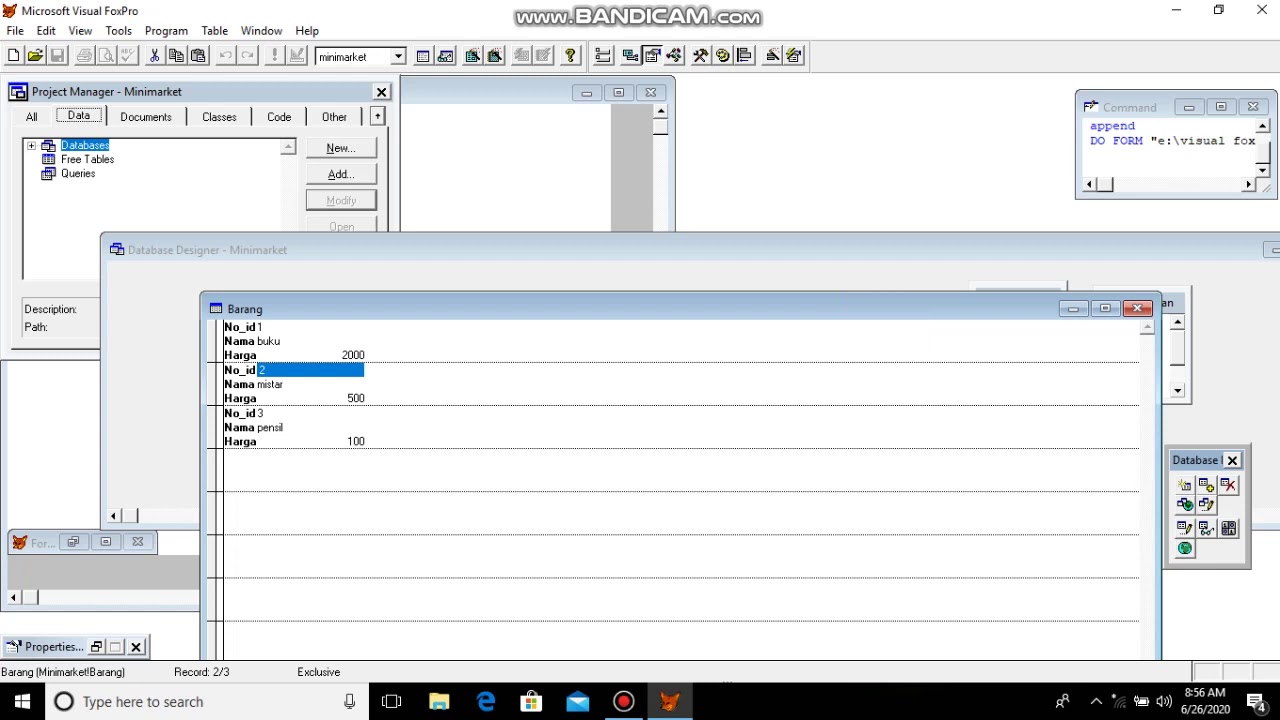Click the 'append' line in Command window
1280x720 pixels.
point(1112,126)
